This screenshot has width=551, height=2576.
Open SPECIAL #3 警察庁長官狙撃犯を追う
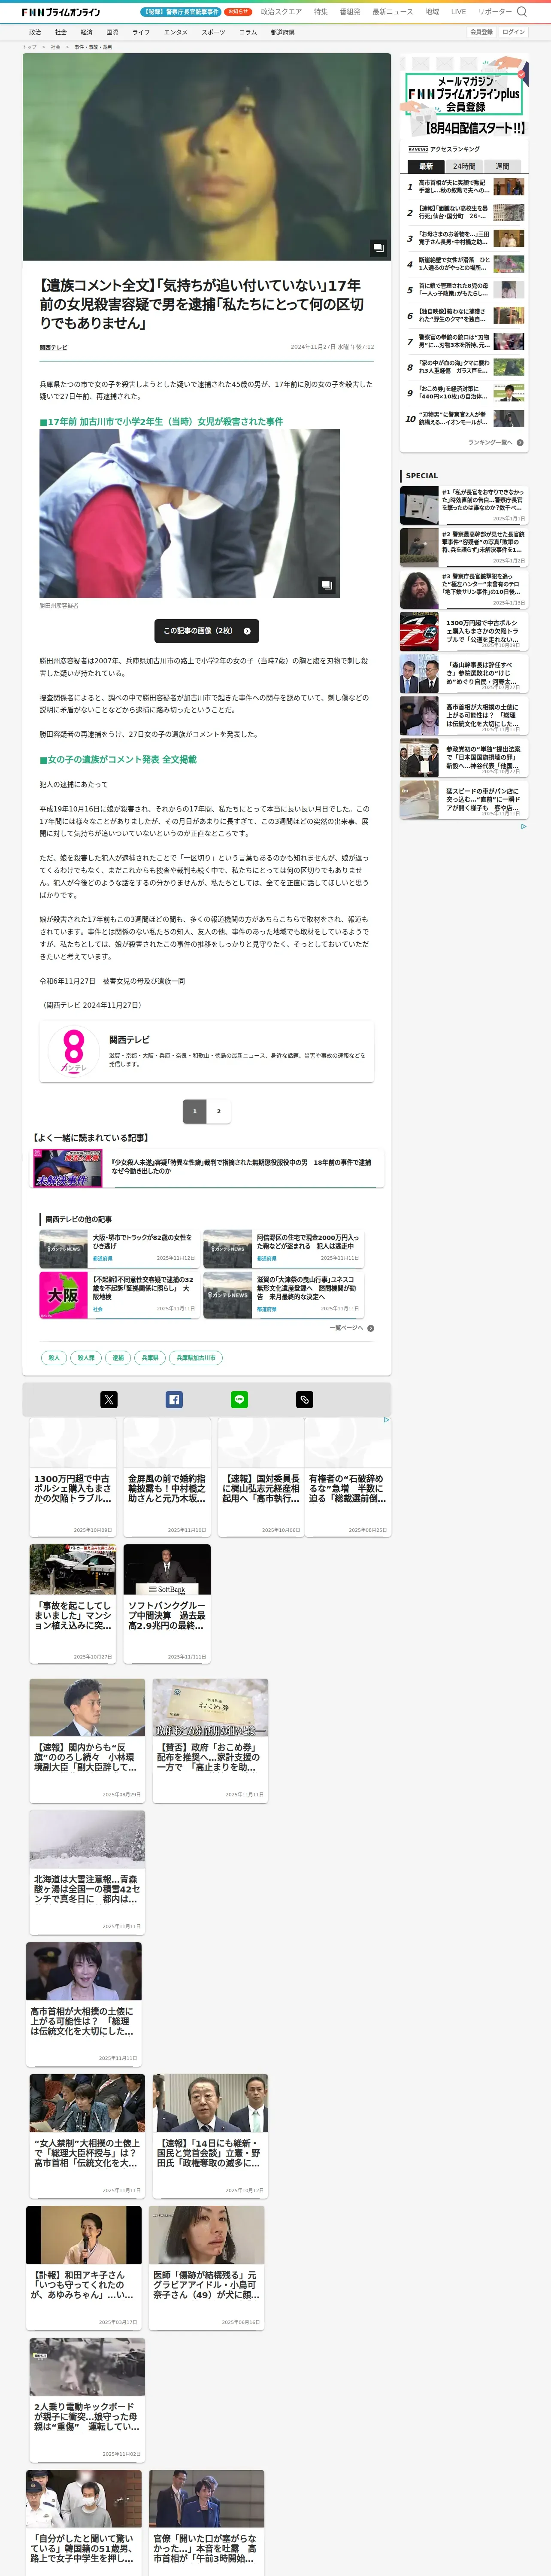click(464, 589)
